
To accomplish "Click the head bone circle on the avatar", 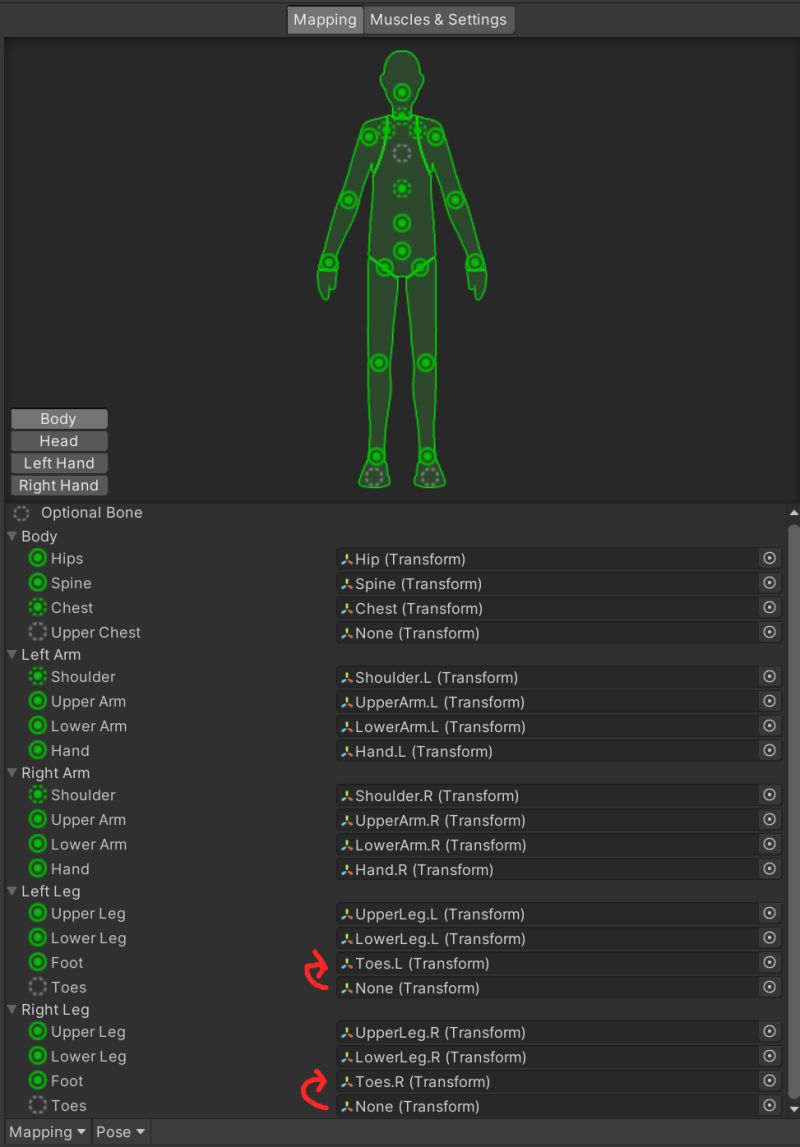I will point(401,90).
